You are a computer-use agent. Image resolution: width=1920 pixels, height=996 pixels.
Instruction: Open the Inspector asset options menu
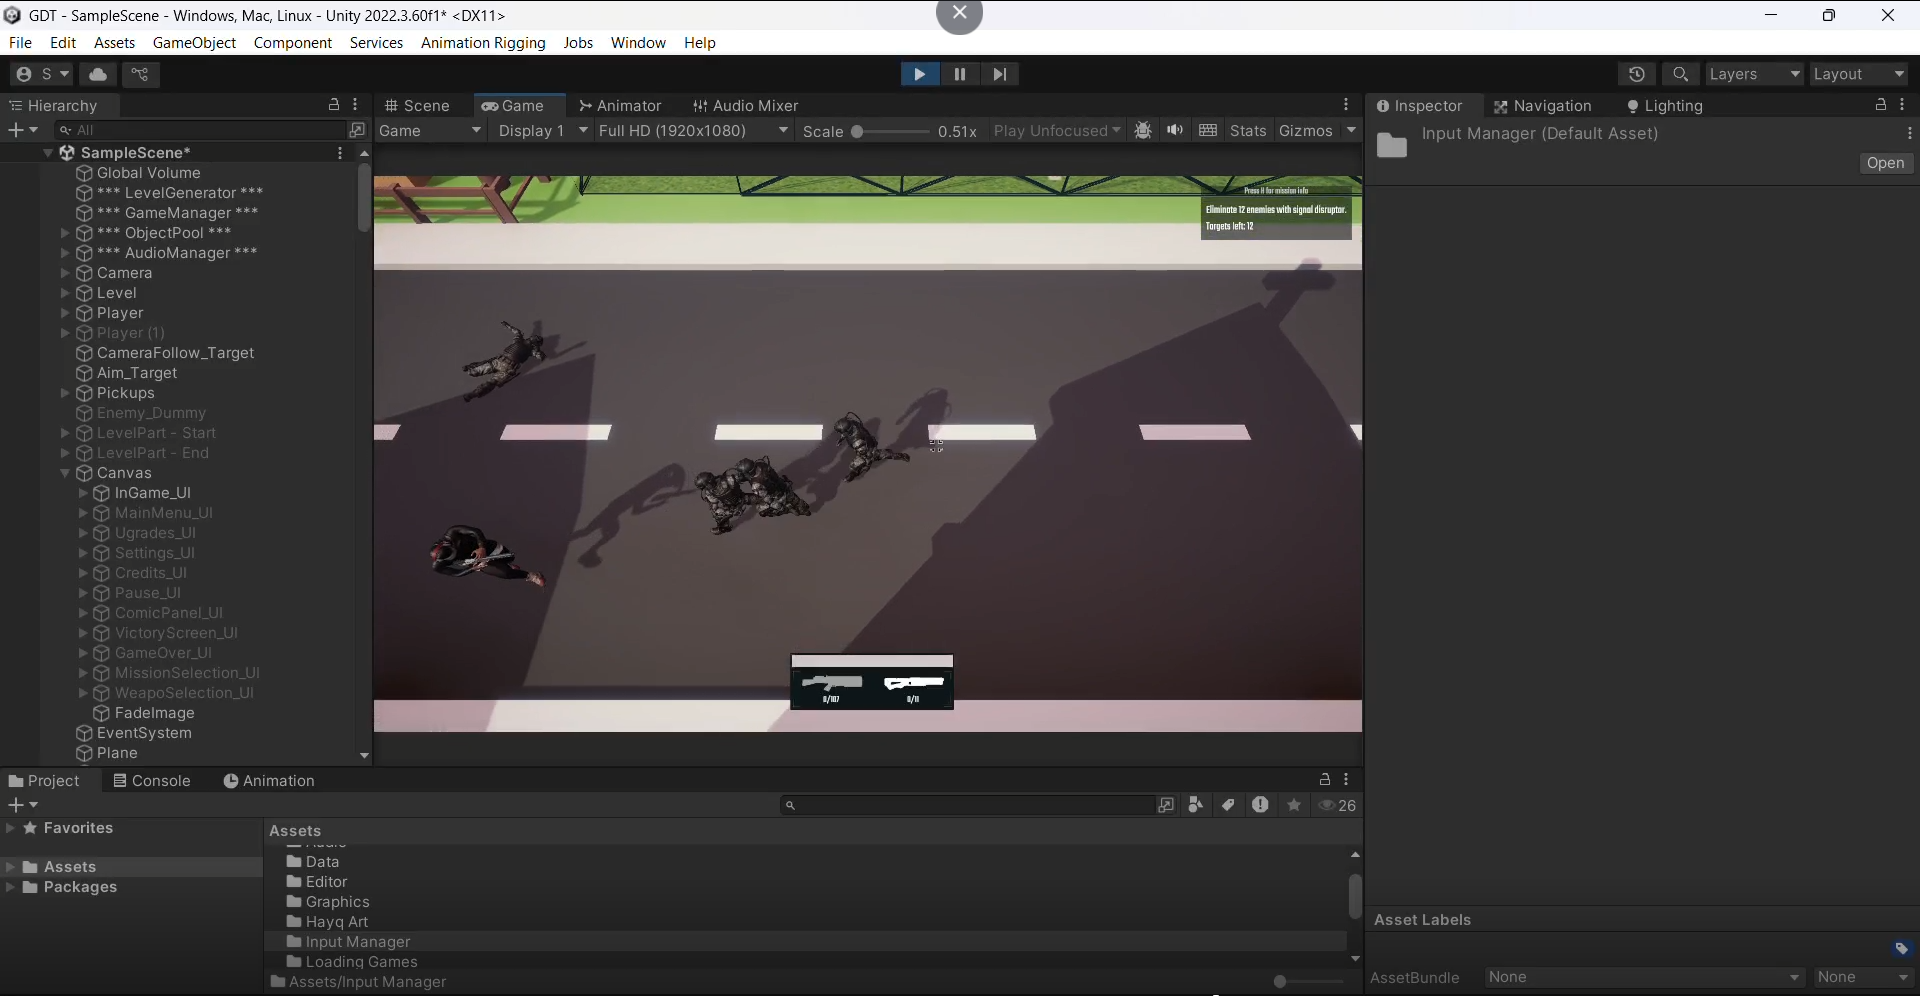[1909, 133]
